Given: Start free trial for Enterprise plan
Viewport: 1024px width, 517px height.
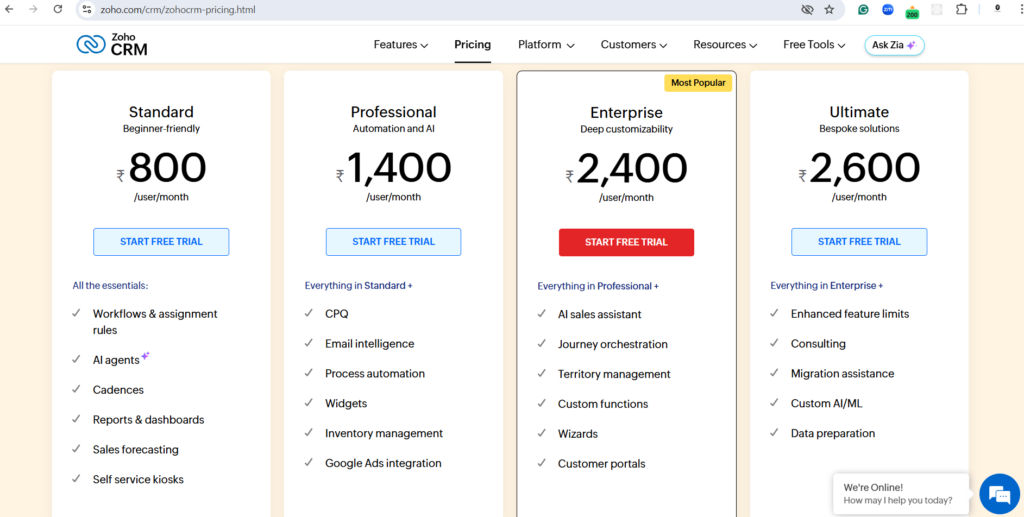Looking at the screenshot, I should pos(626,242).
